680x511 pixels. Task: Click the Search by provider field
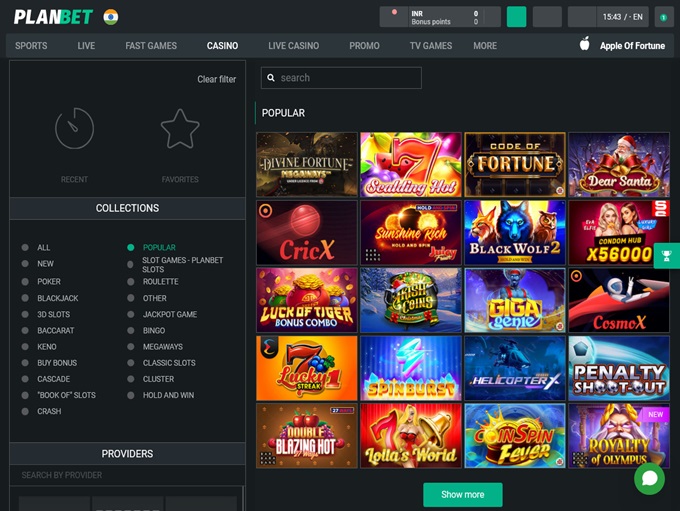[x=126, y=475]
